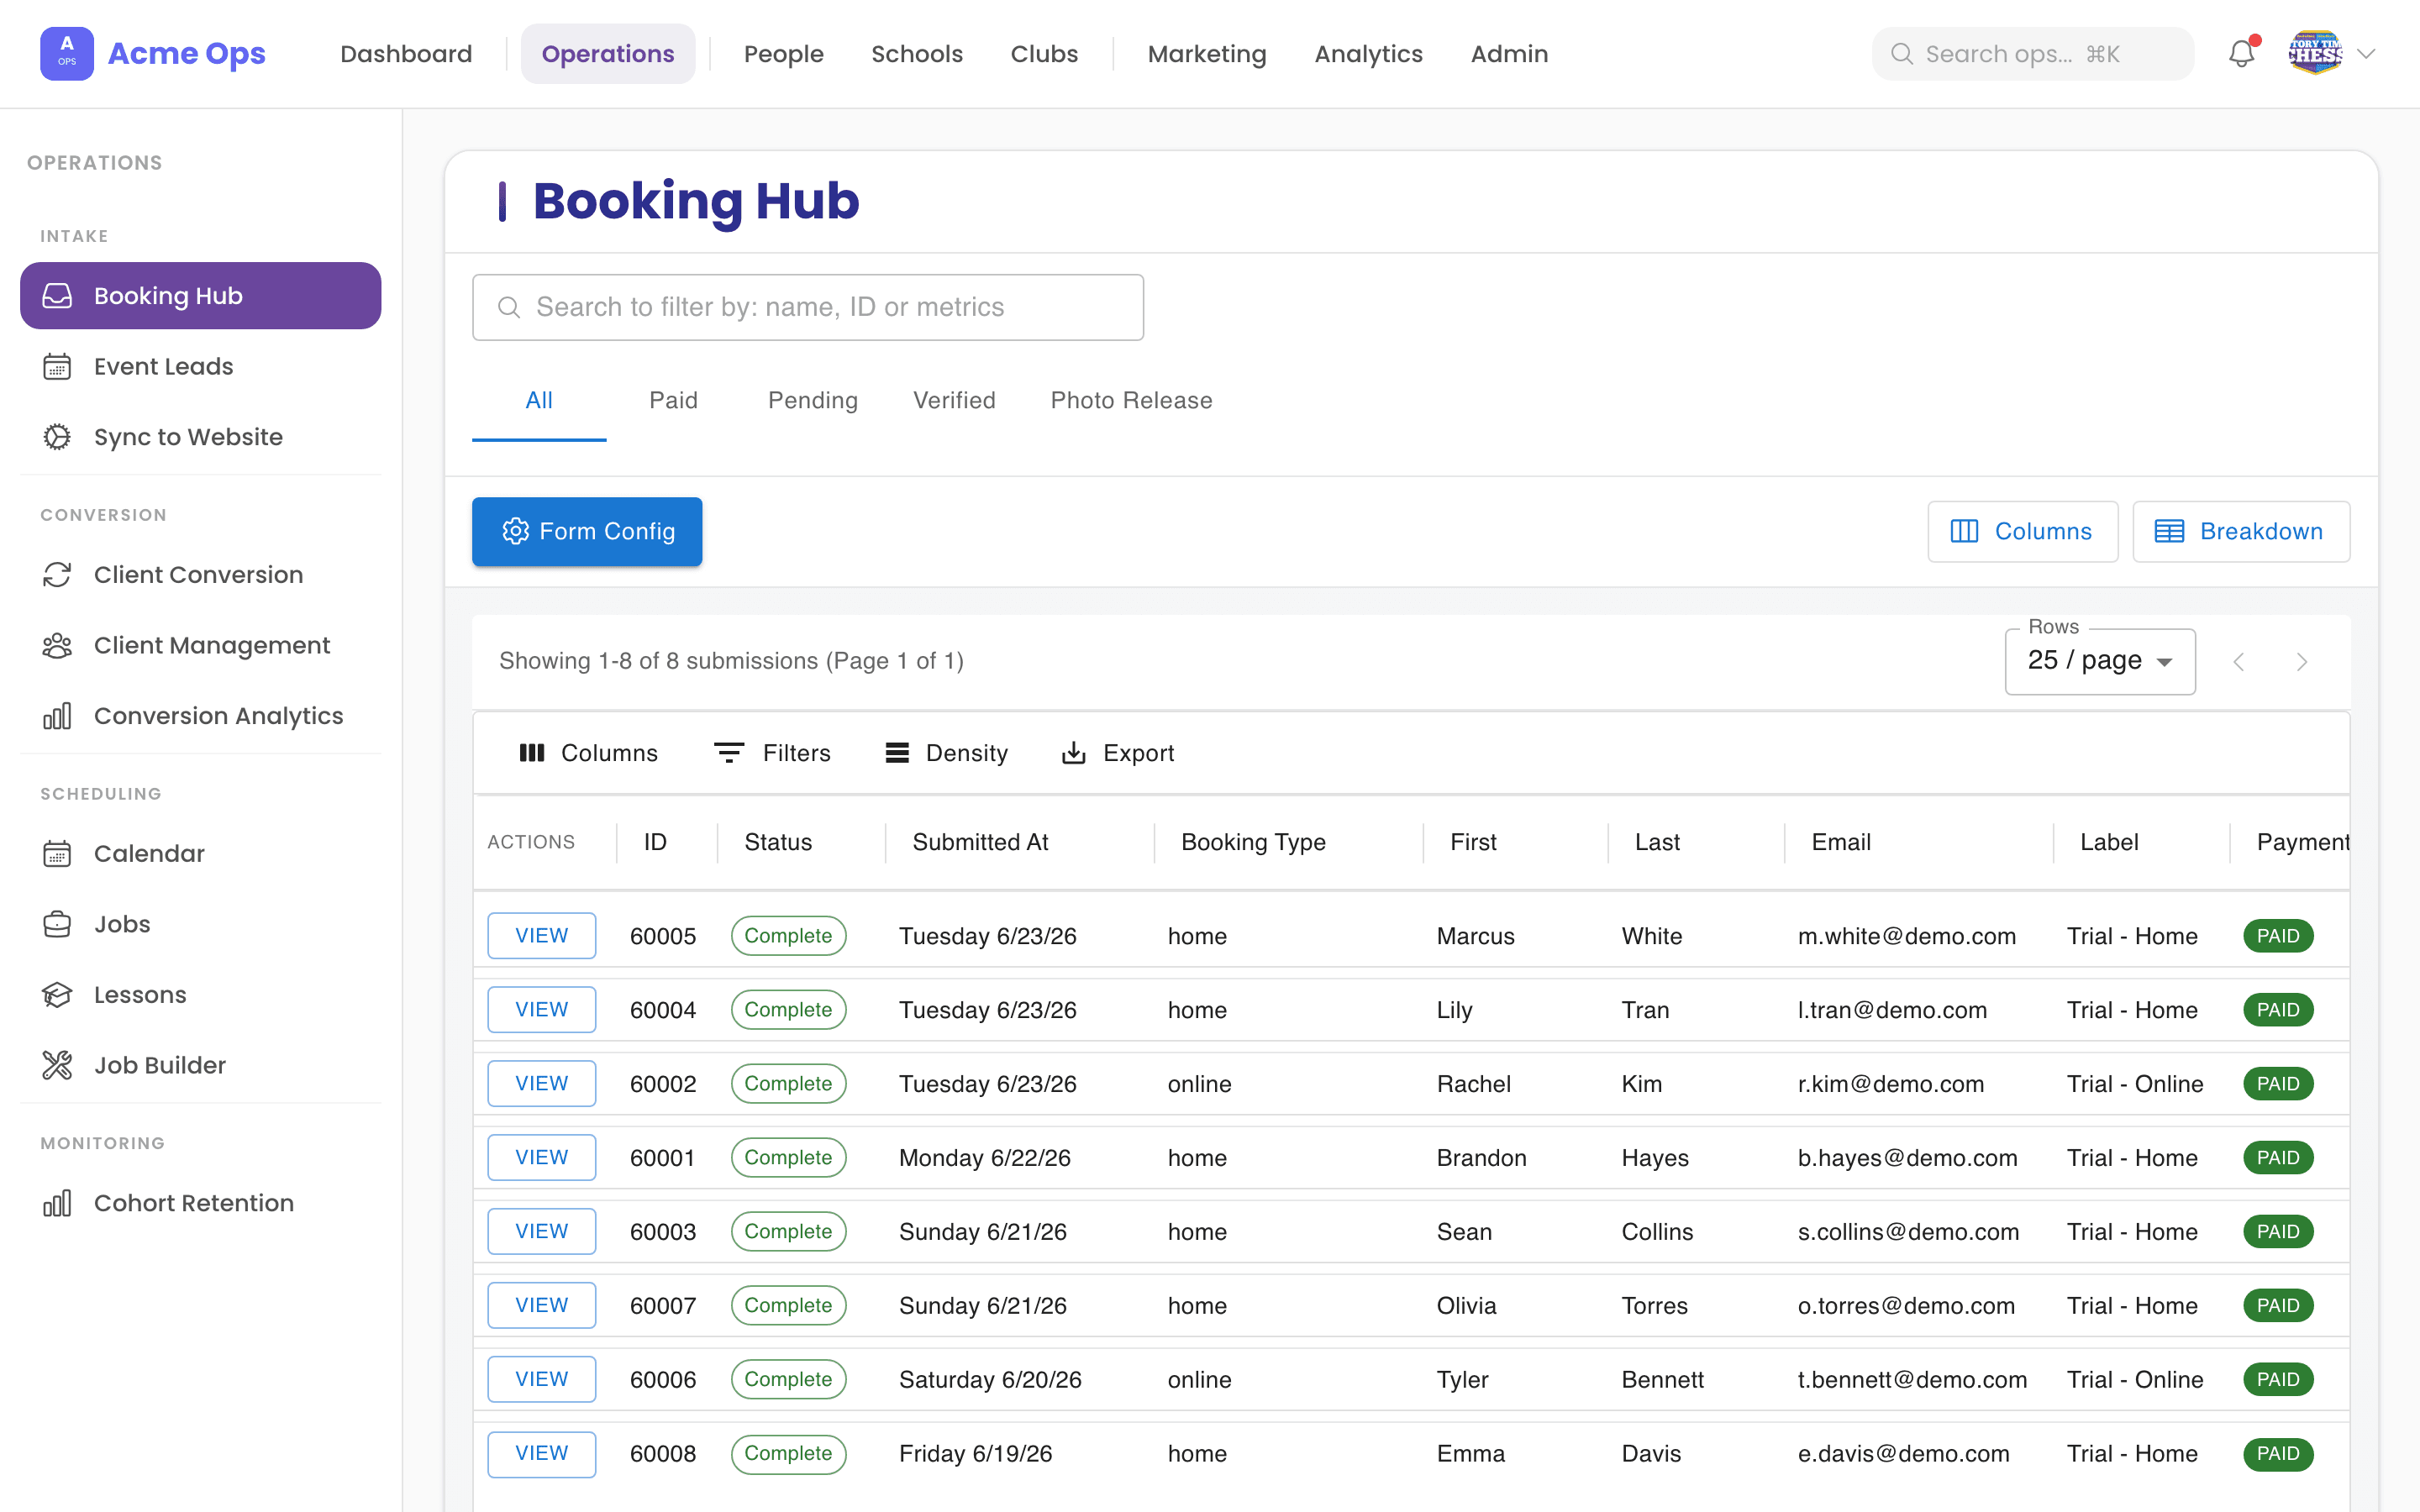Viewport: 2420px width, 1512px height.
Task: View submission 60002 for Rachel Kim
Action: [x=541, y=1084]
